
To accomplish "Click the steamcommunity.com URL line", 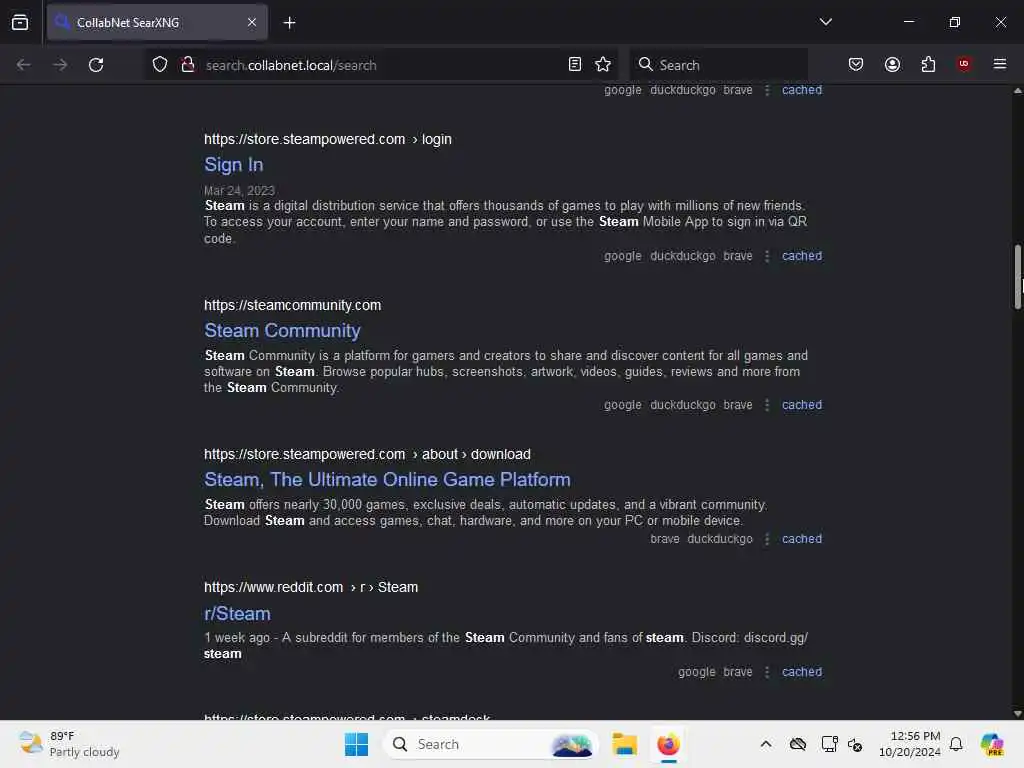I will point(293,305).
